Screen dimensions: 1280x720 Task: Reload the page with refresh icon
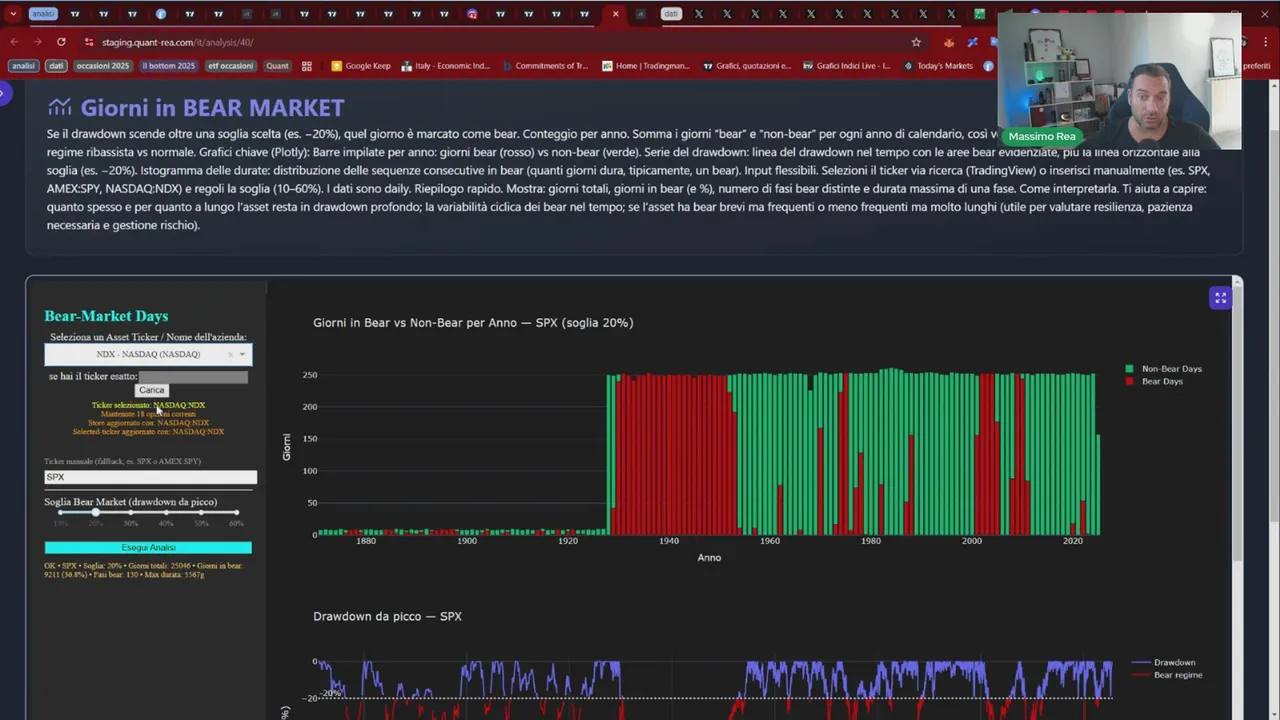coord(61,42)
